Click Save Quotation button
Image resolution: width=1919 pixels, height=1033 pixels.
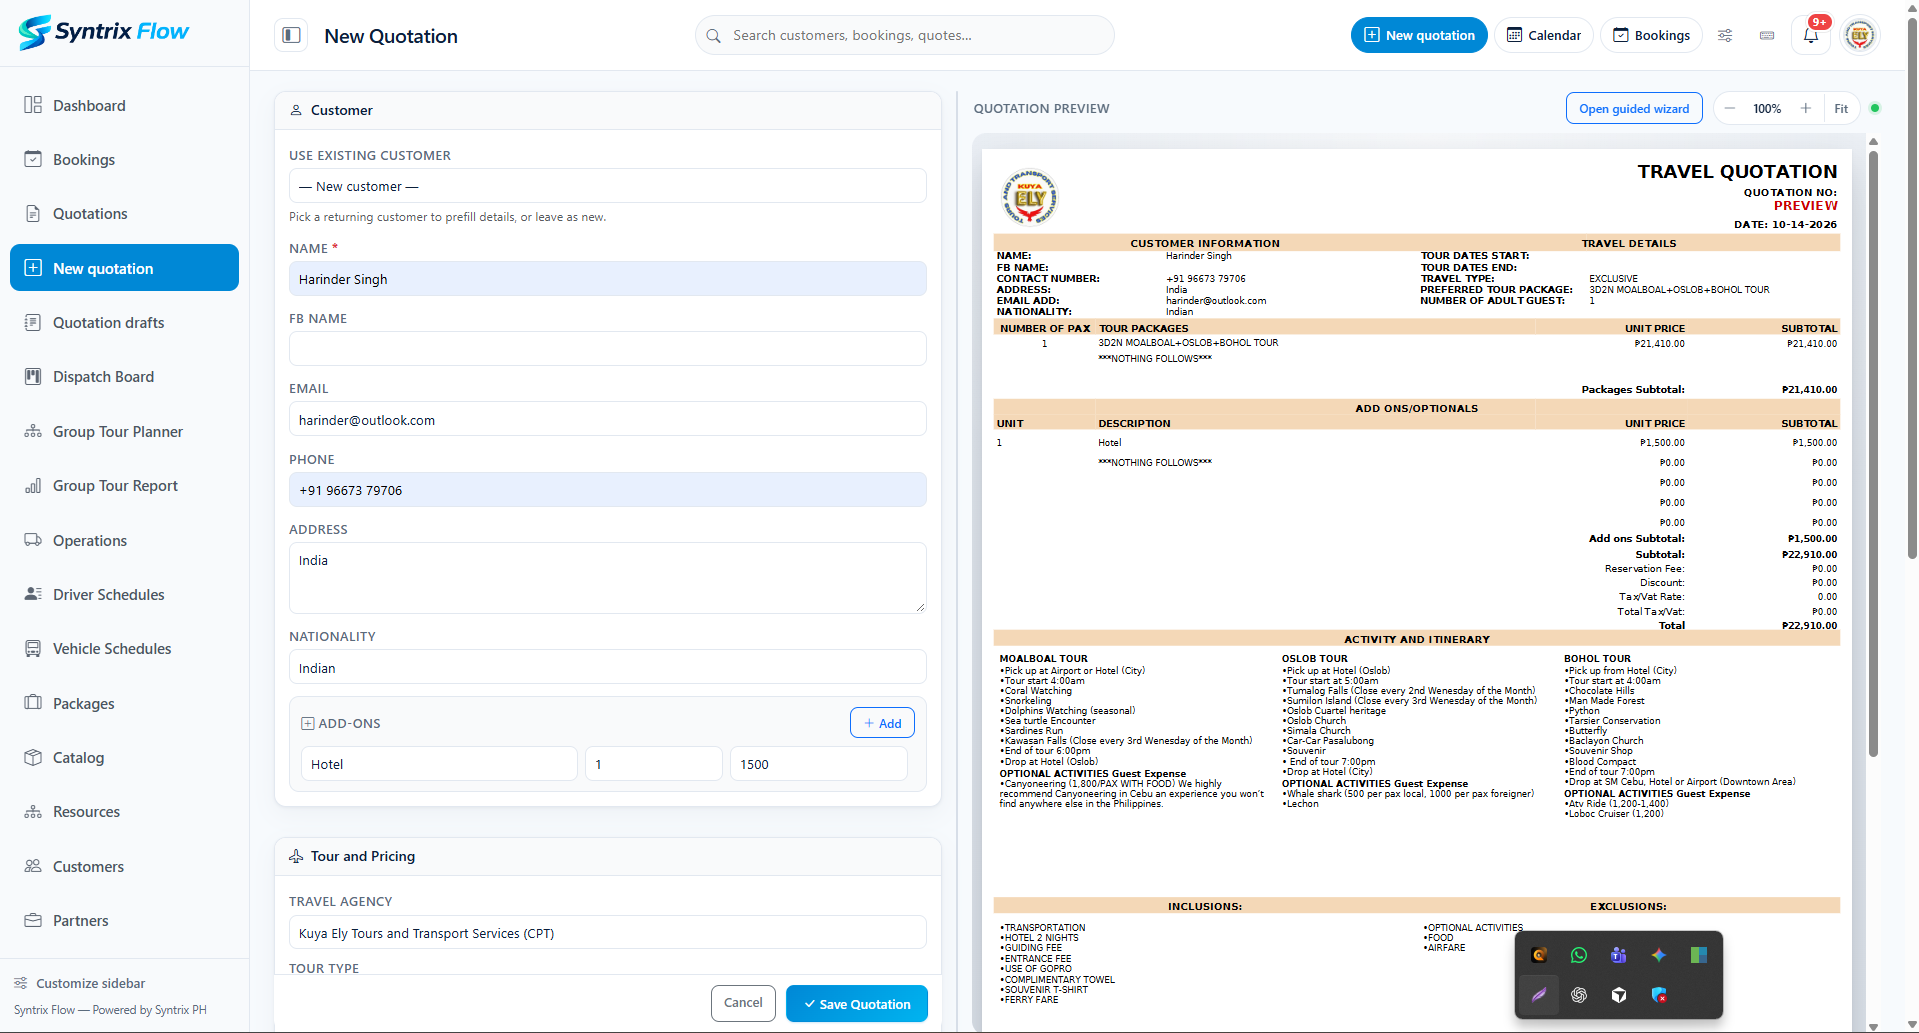tap(856, 1004)
